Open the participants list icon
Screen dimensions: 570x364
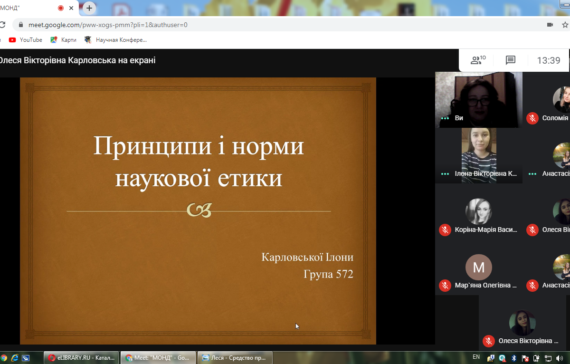[x=478, y=60]
